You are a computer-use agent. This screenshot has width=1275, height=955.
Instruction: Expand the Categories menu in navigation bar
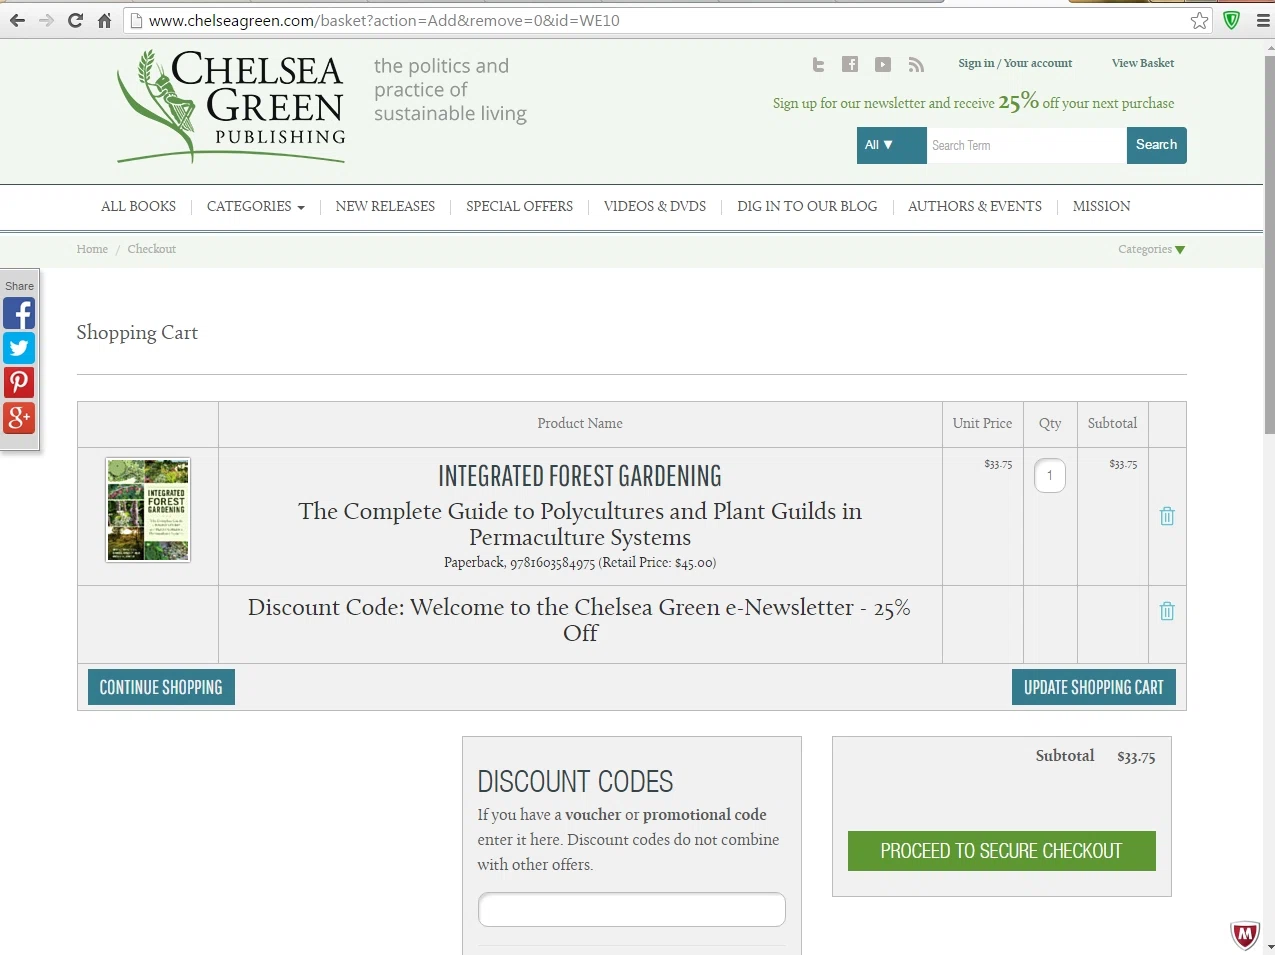tap(256, 206)
